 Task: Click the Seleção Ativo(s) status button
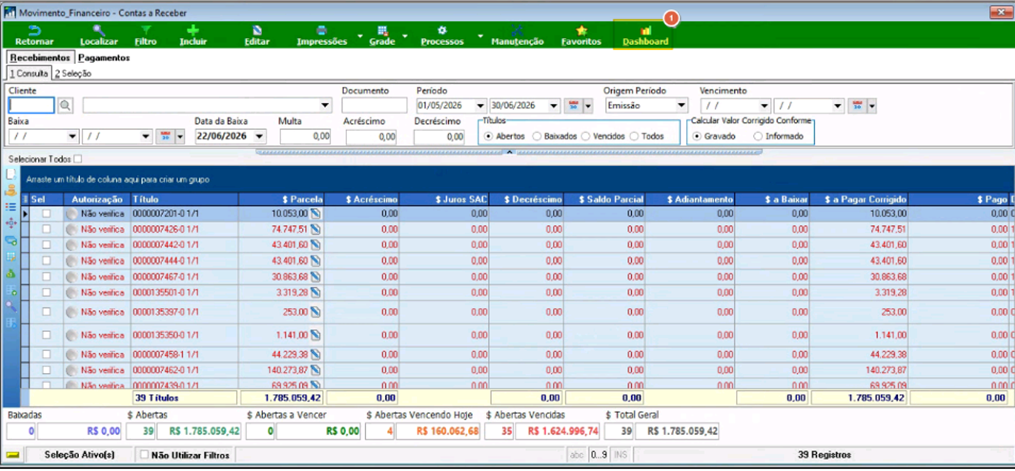coord(80,455)
